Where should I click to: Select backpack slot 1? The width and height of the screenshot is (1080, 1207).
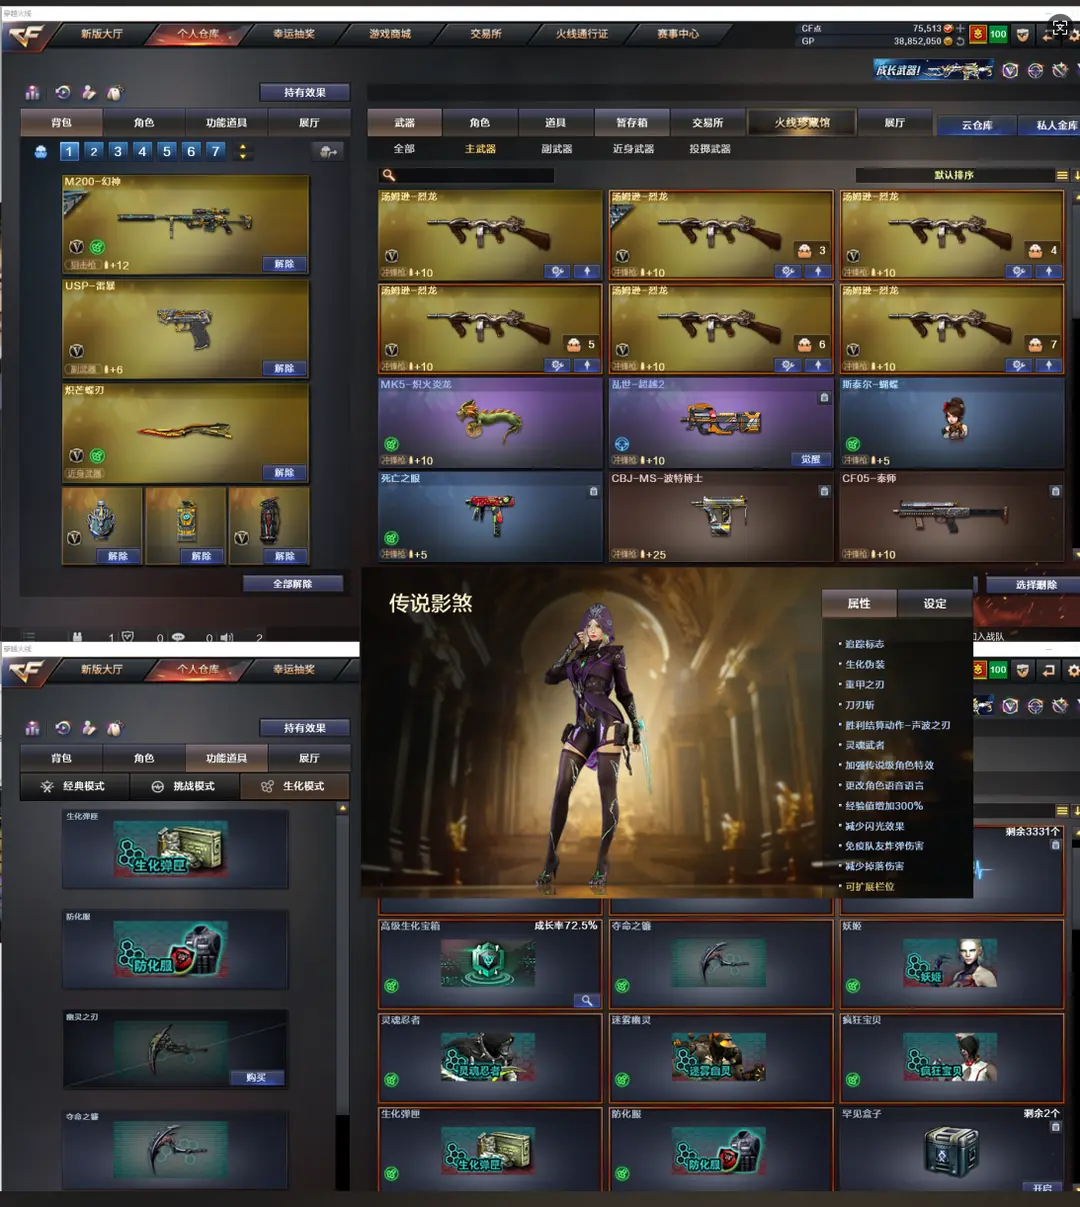[69, 151]
